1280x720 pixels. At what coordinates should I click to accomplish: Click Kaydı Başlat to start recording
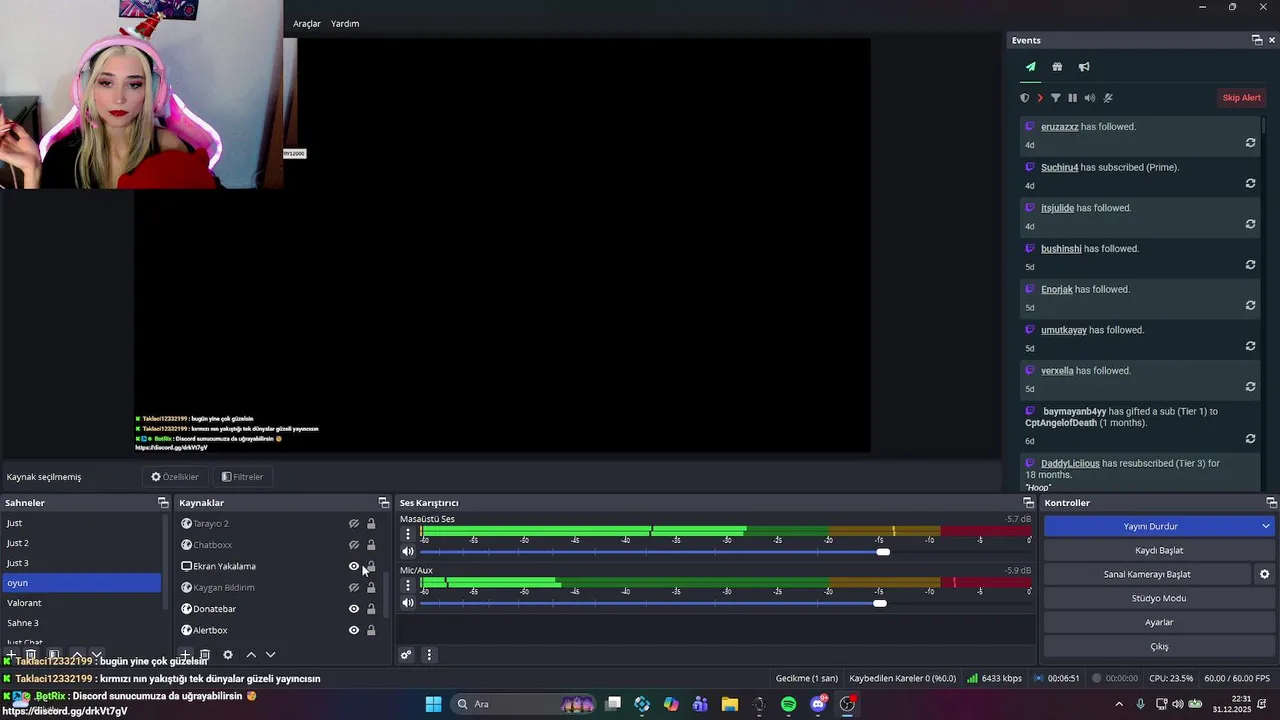pyautogui.click(x=1159, y=550)
